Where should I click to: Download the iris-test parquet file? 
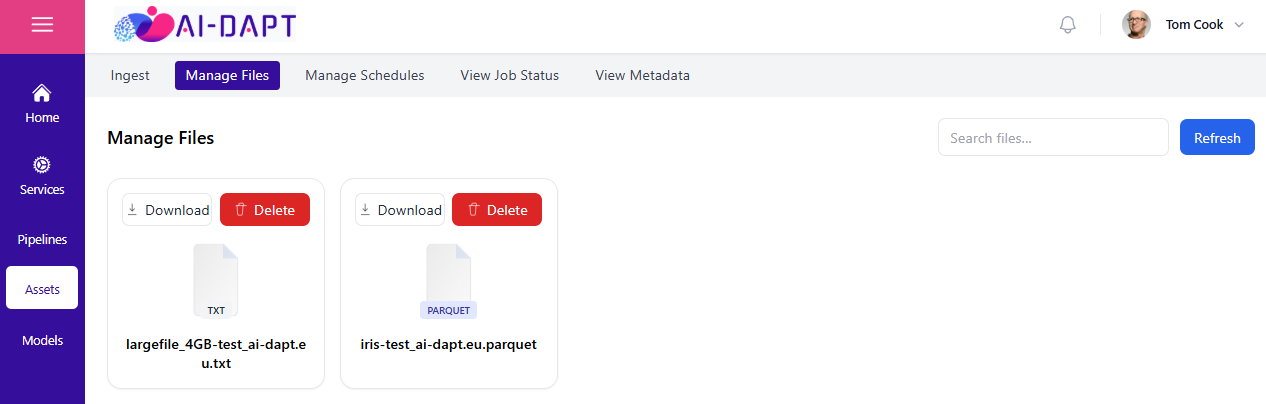click(400, 210)
